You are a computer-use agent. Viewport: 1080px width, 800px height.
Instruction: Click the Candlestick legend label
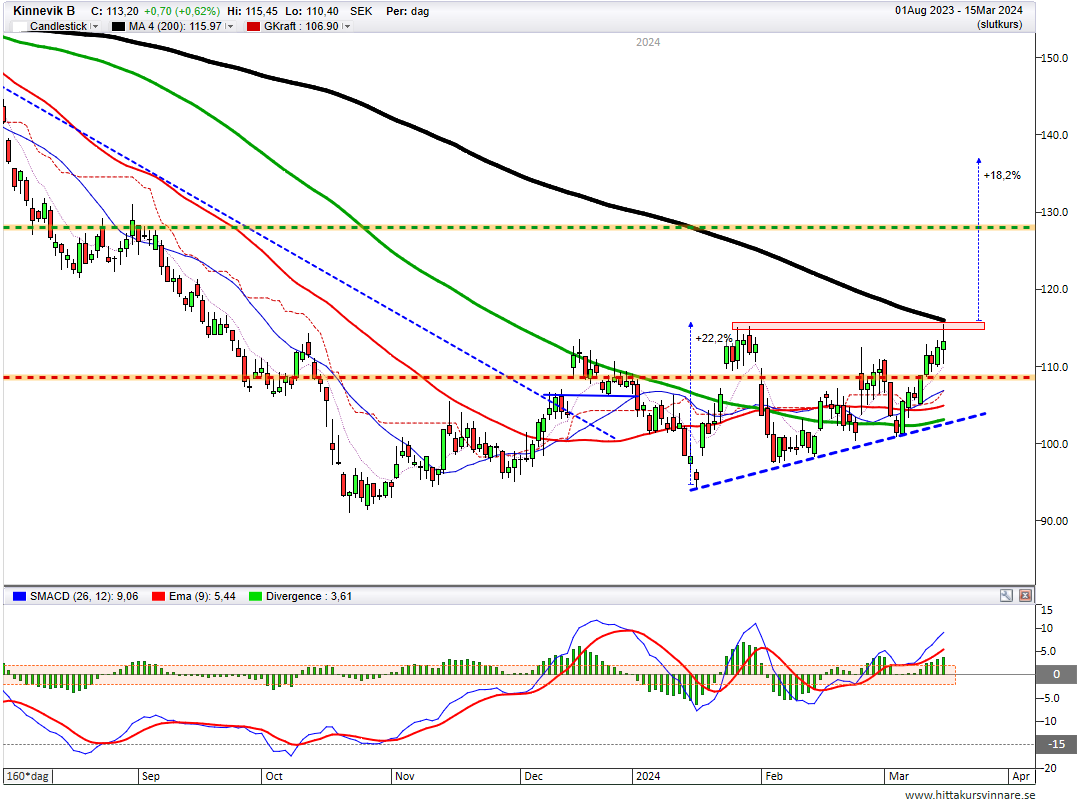[x=59, y=26]
